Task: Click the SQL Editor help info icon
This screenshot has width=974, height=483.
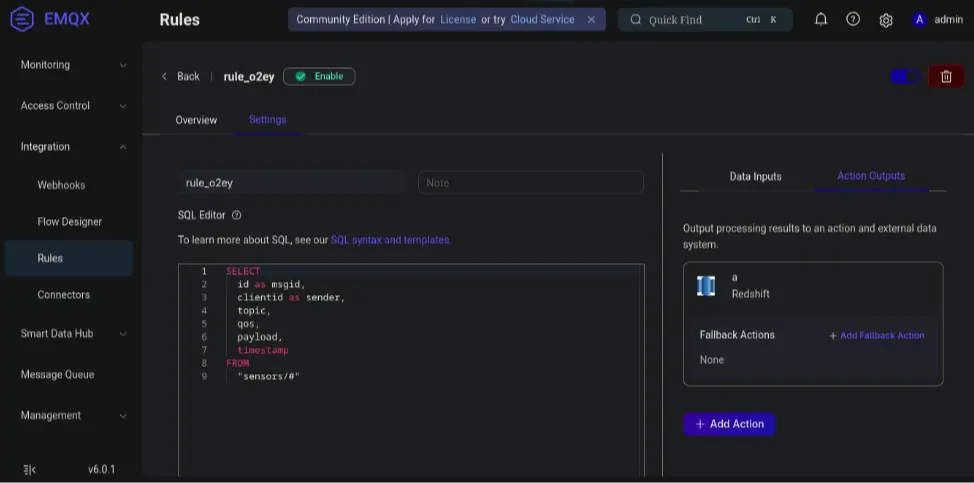Action: coord(237,215)
